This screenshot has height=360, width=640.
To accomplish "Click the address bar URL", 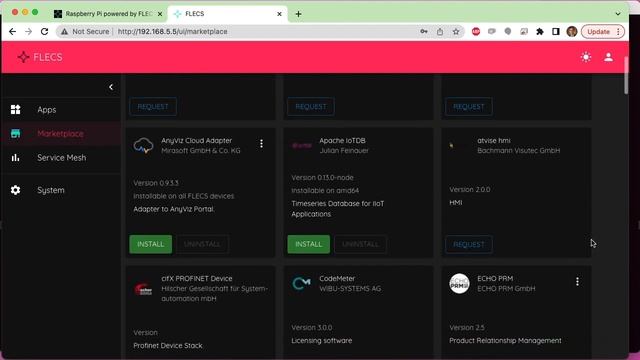I will (x=172, y=31).
